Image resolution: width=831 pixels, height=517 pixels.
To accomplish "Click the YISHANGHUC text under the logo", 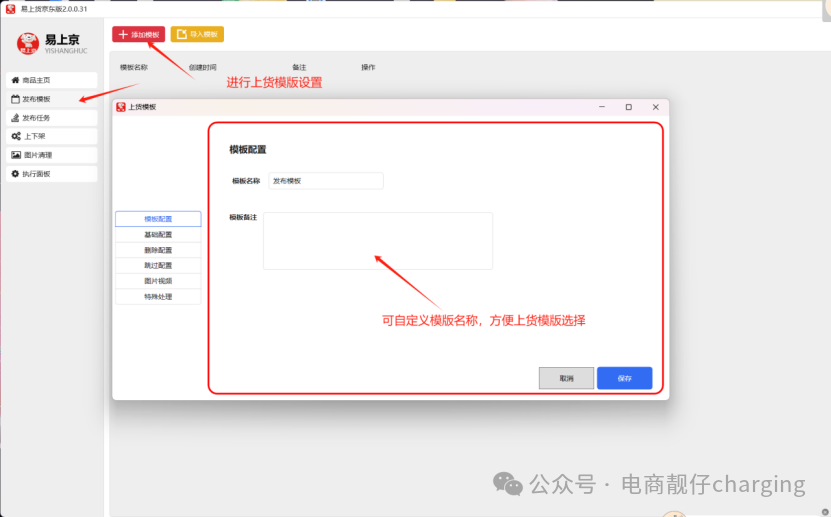I will pos(66,51).
